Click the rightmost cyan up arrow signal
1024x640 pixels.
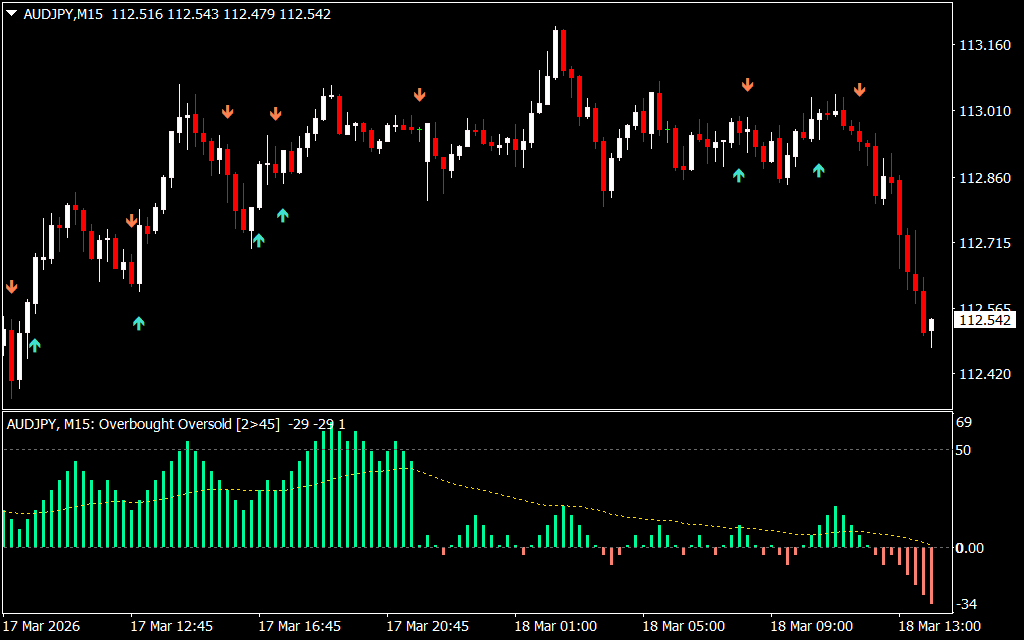[819, 170]
